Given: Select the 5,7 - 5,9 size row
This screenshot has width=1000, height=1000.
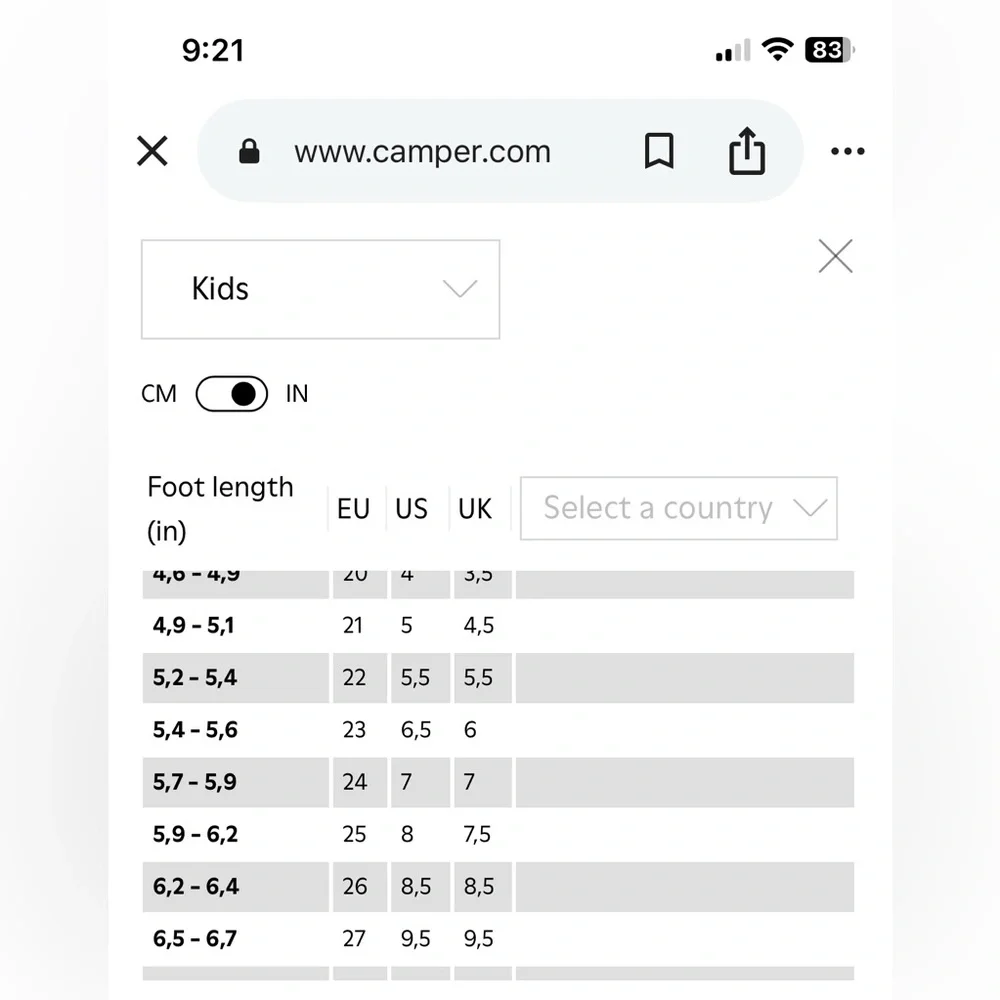Looking at the screenshot, I should click(498, 782).
